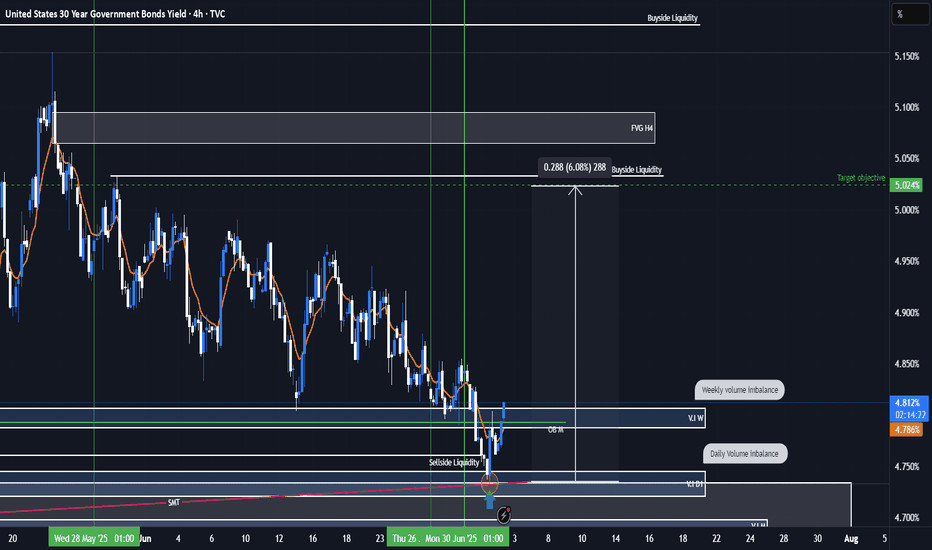This screenshot has height=550, width=932.
Task: Click the lightning bolt event icon
Action: (504, 514)
